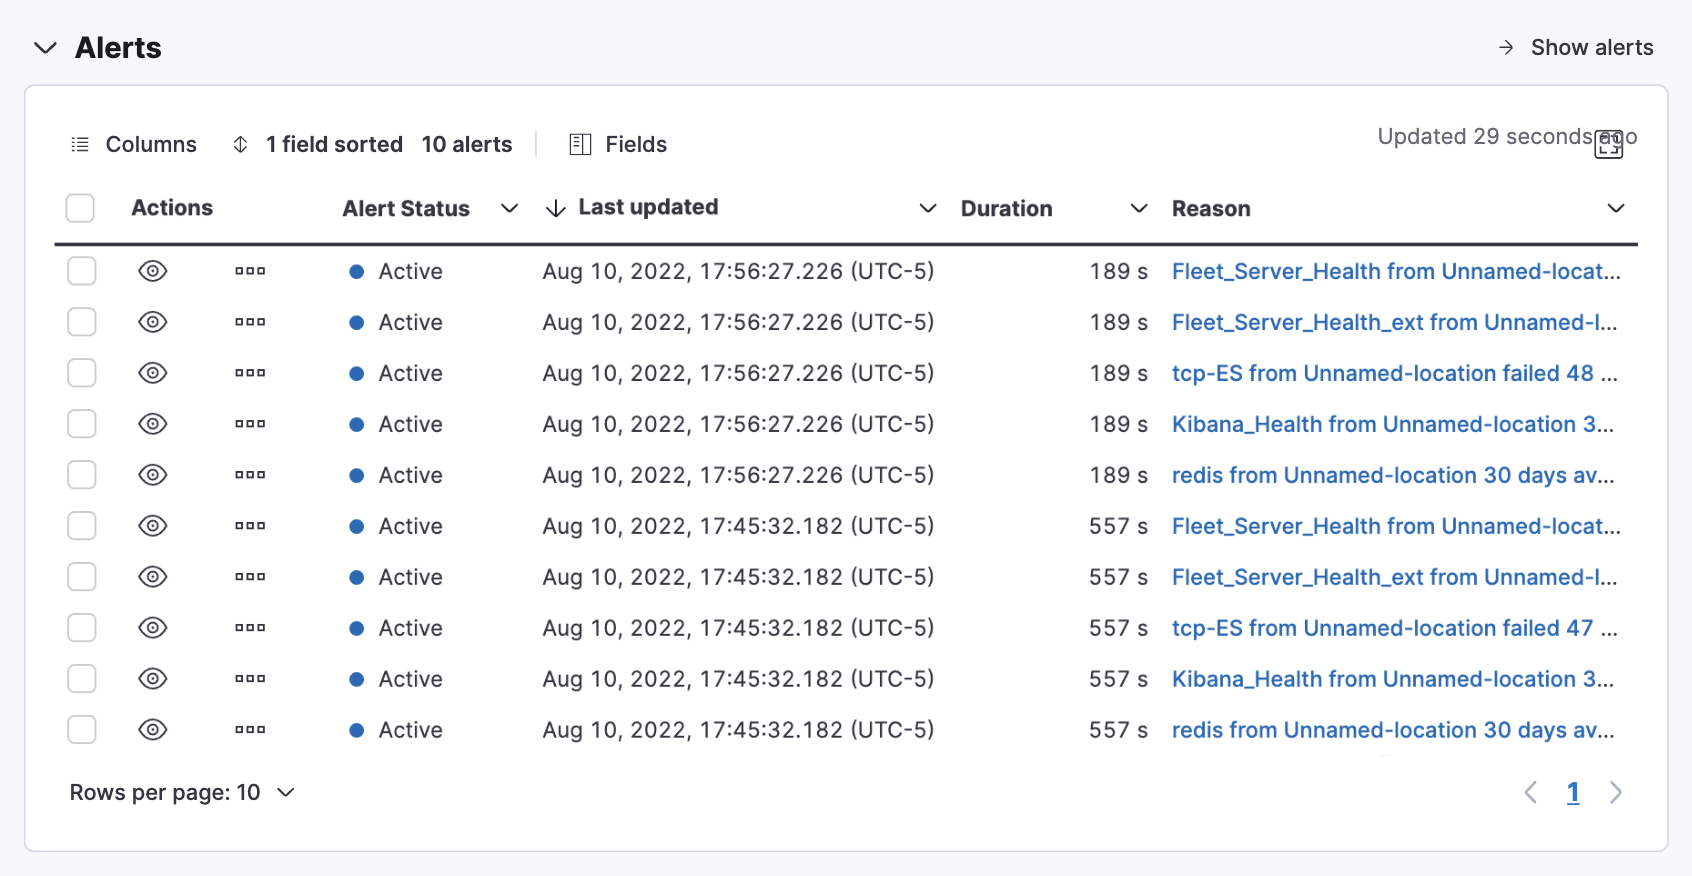Check the box for first Fleet_Server_Health alert

[x=82, y=271]
